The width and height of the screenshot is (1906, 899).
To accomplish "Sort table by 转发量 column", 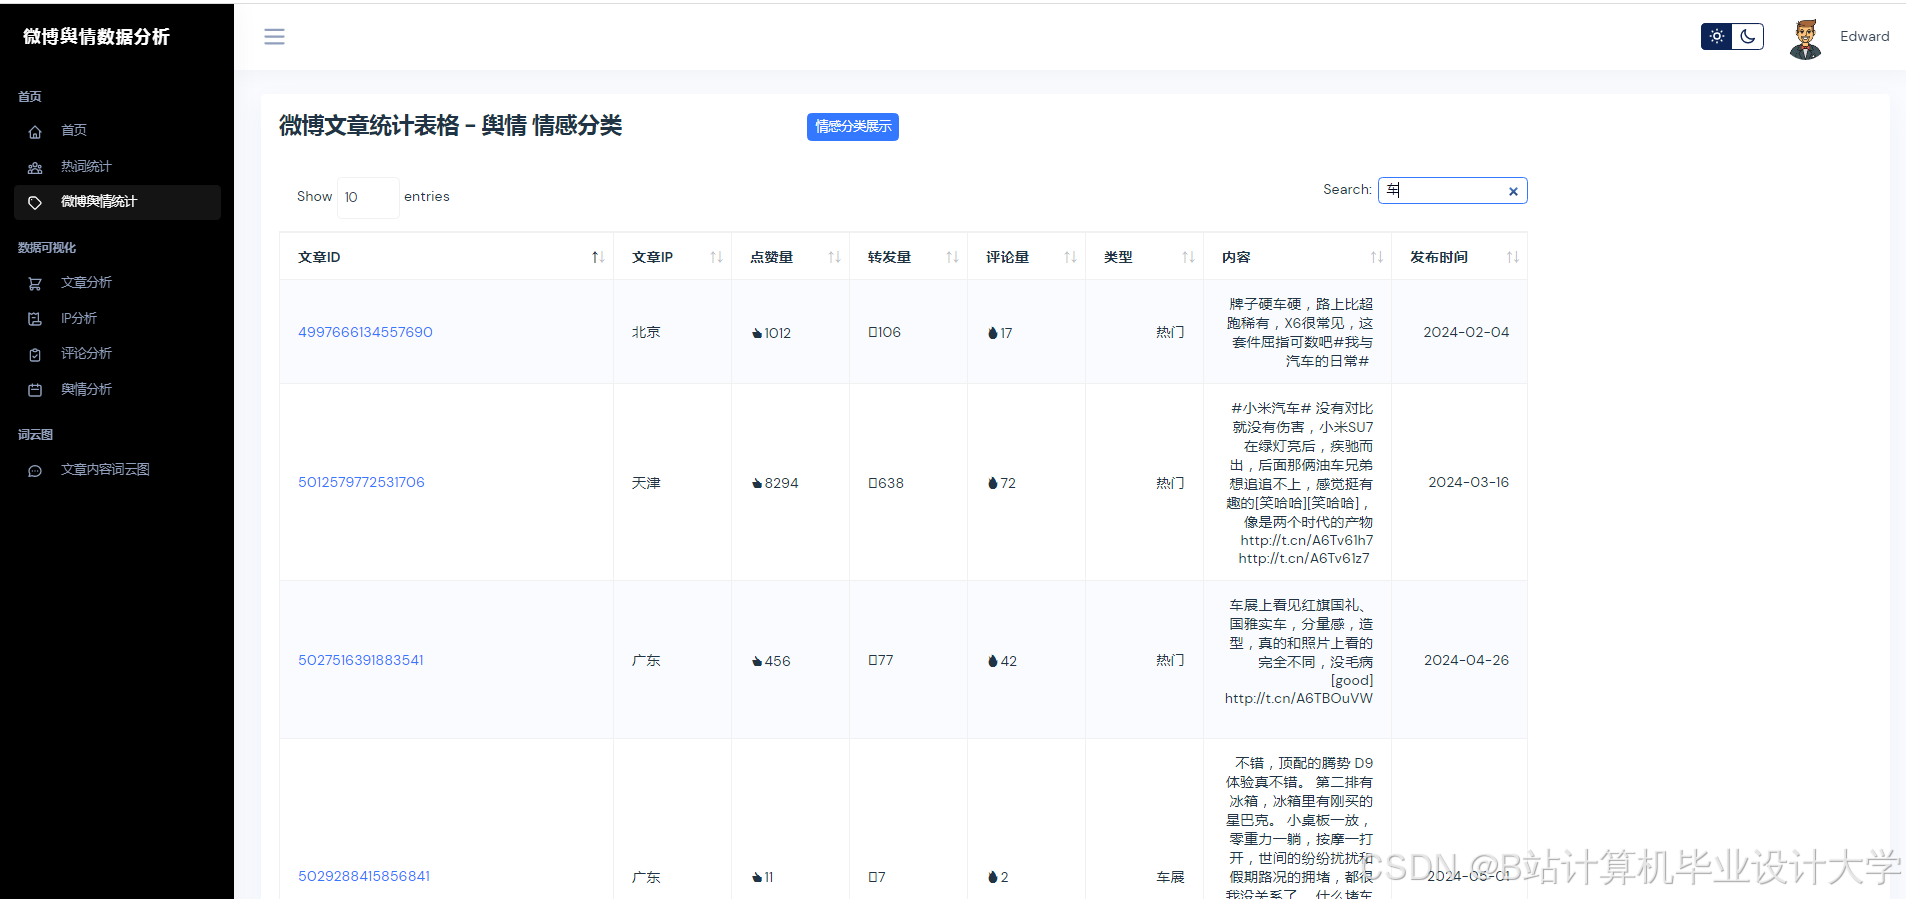I will coord(908,257).
